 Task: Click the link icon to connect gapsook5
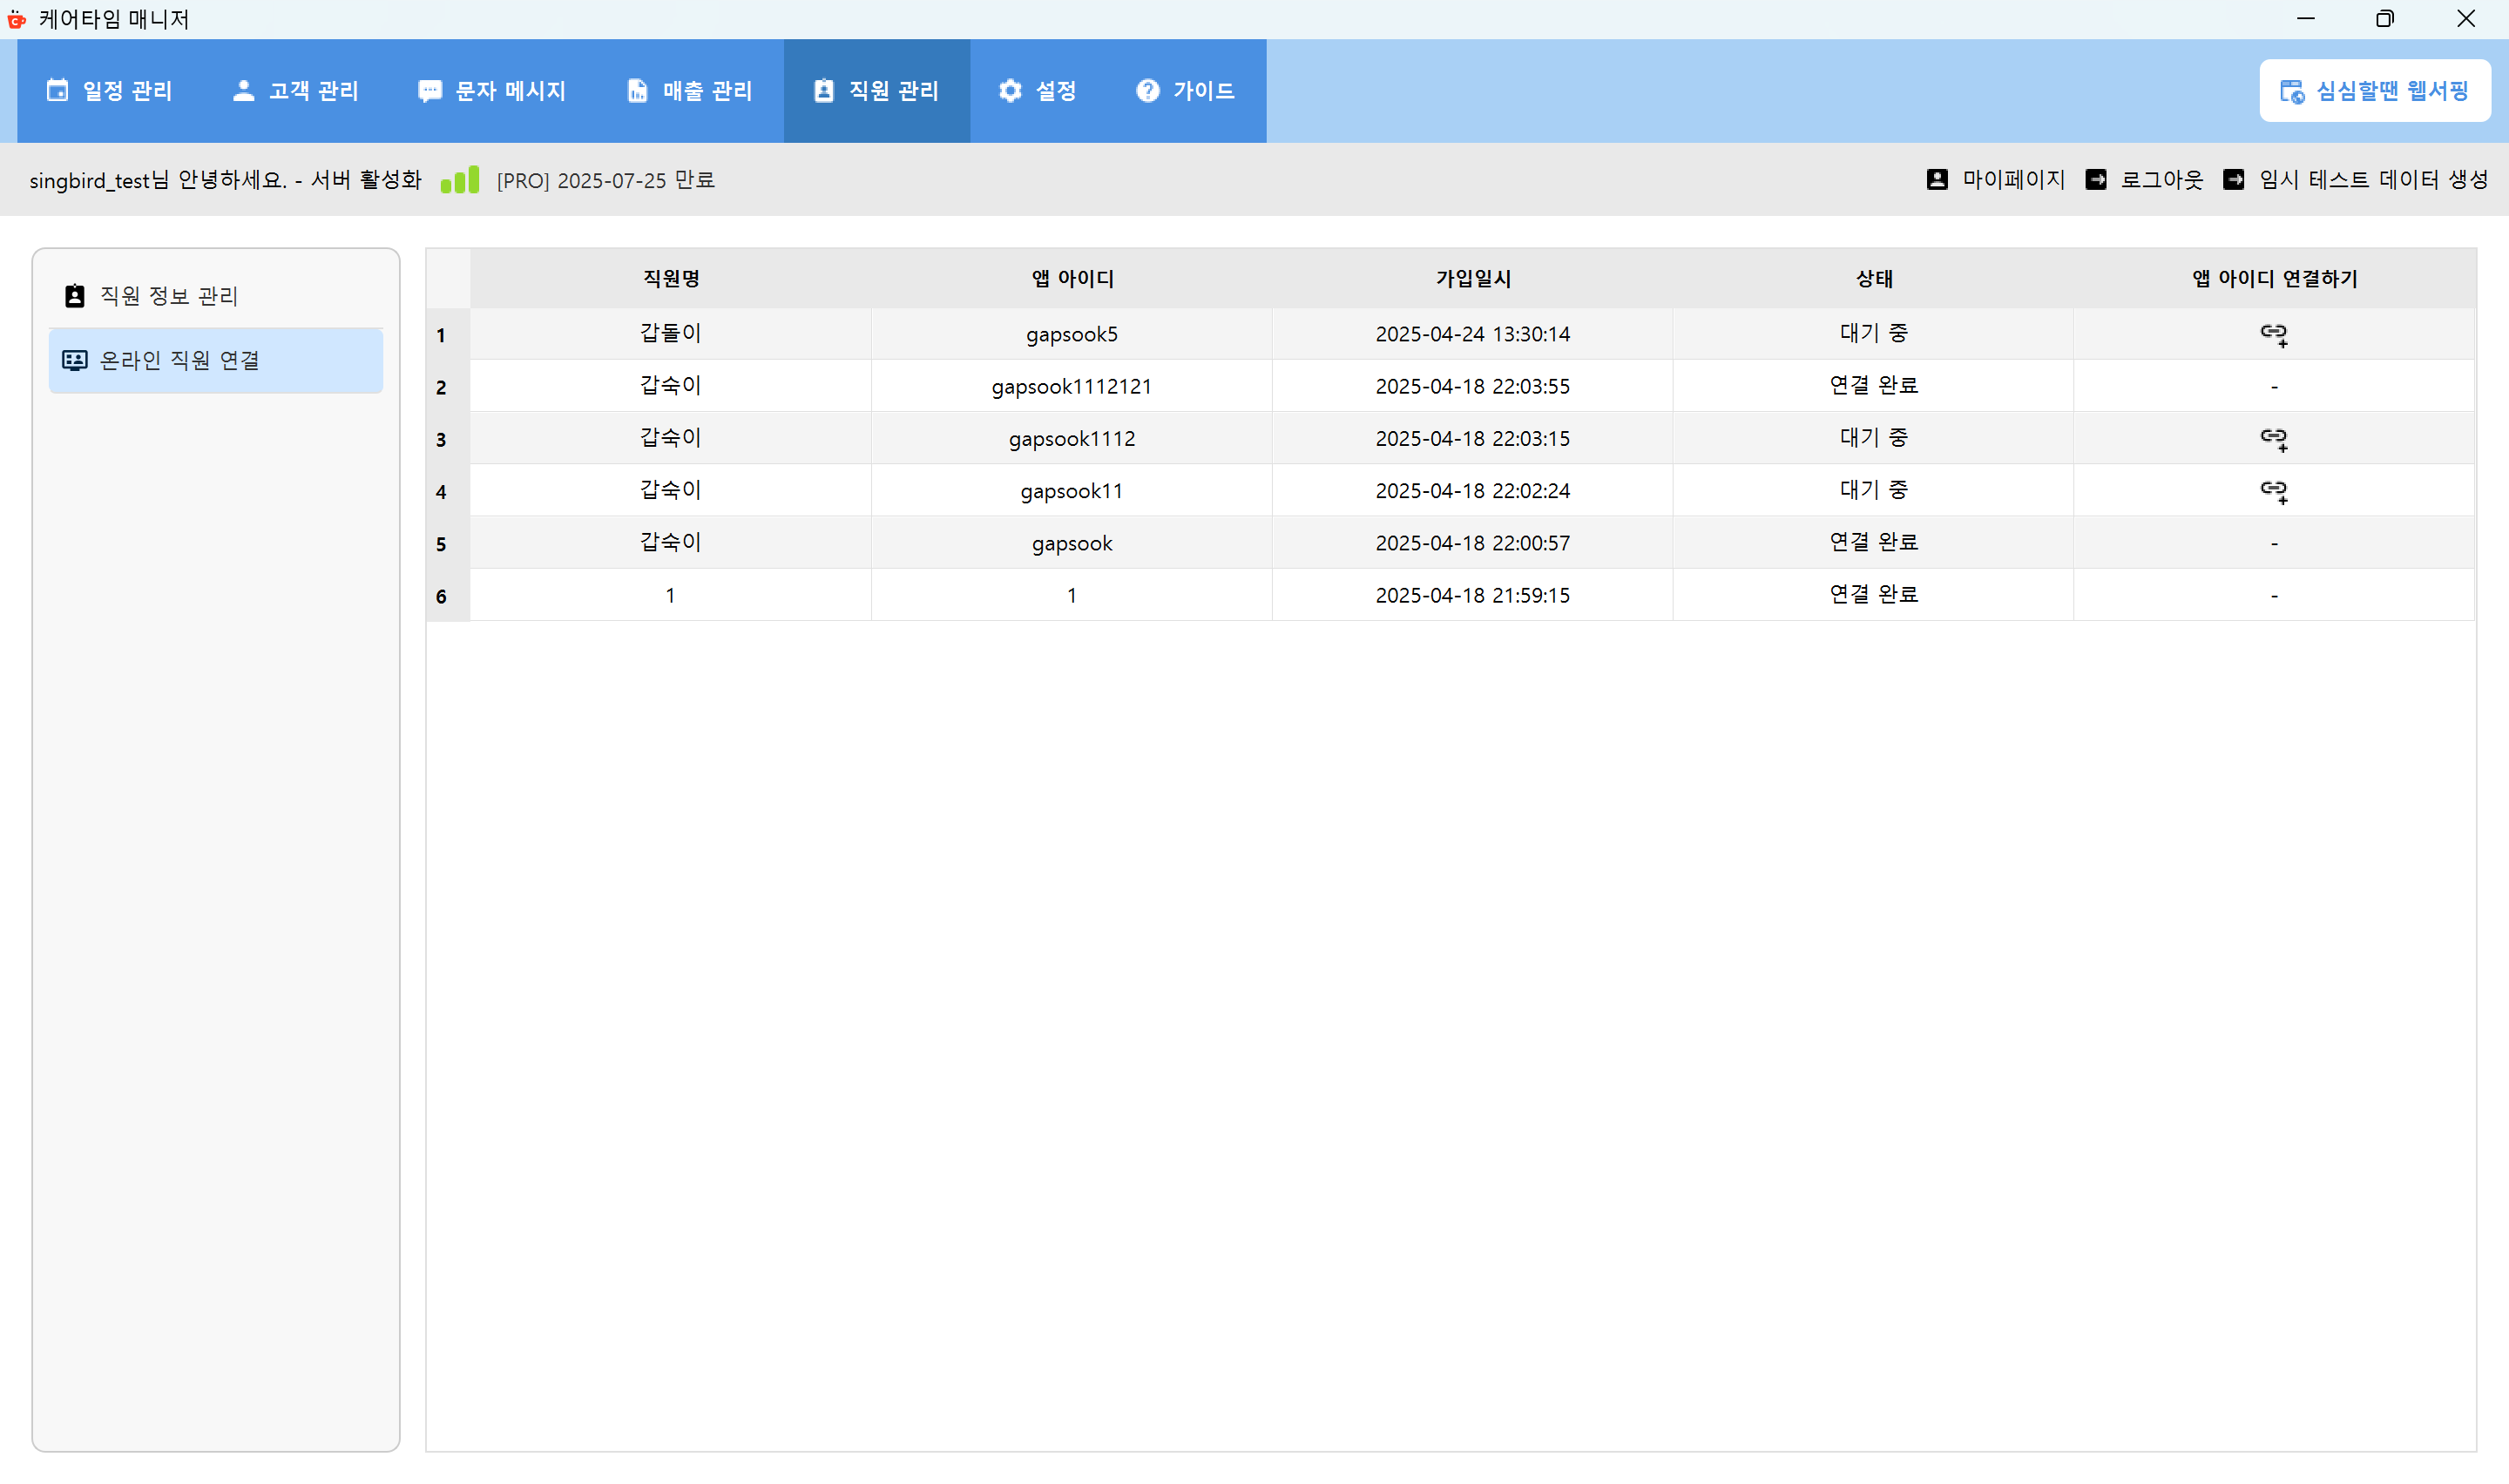tap(2273, 334)
